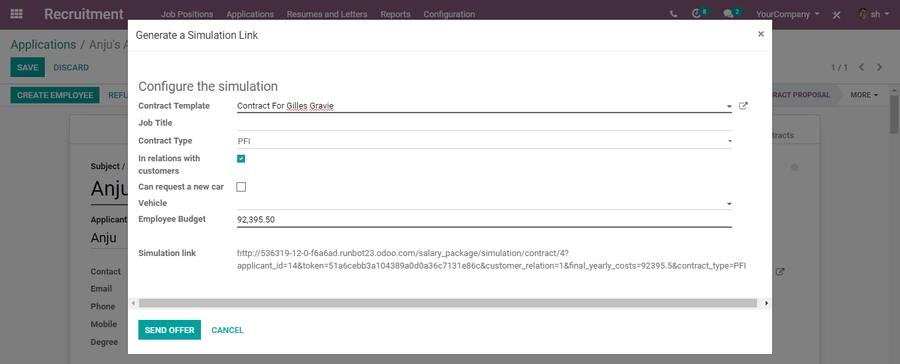
Task: Click the Configure the simulation heading
Action: pyautogui.click(x=208, y=86)
